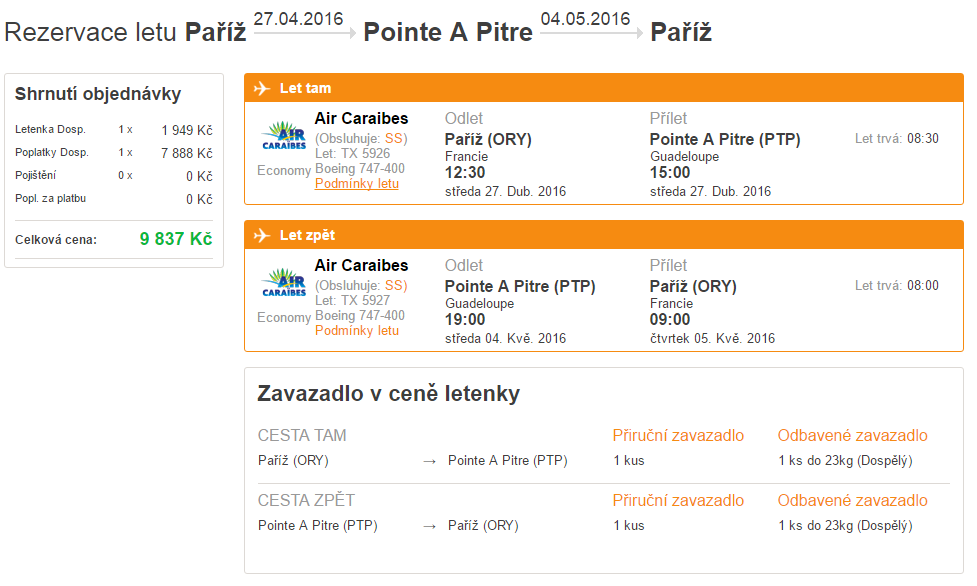Open Podmínky letu for flight TX 5926
This screenshot has width=977, height=586.
coord(357,184)
